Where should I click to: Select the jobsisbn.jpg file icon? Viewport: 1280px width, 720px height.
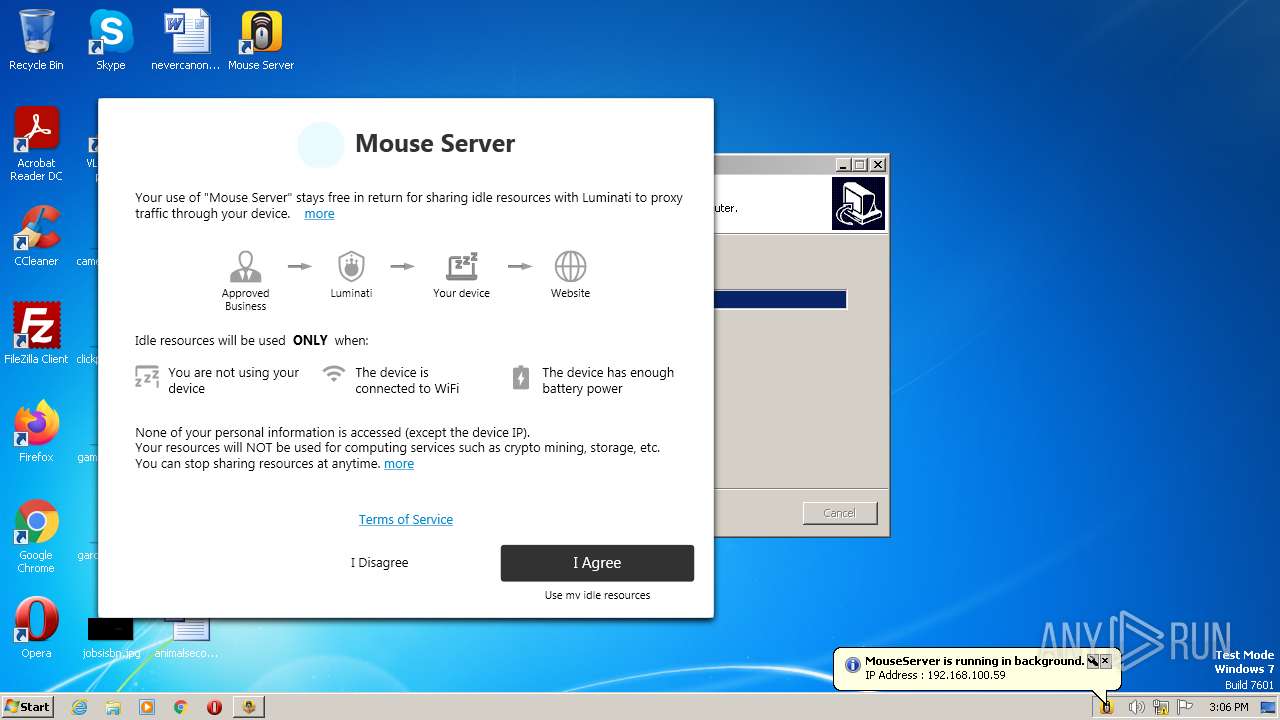111,638
